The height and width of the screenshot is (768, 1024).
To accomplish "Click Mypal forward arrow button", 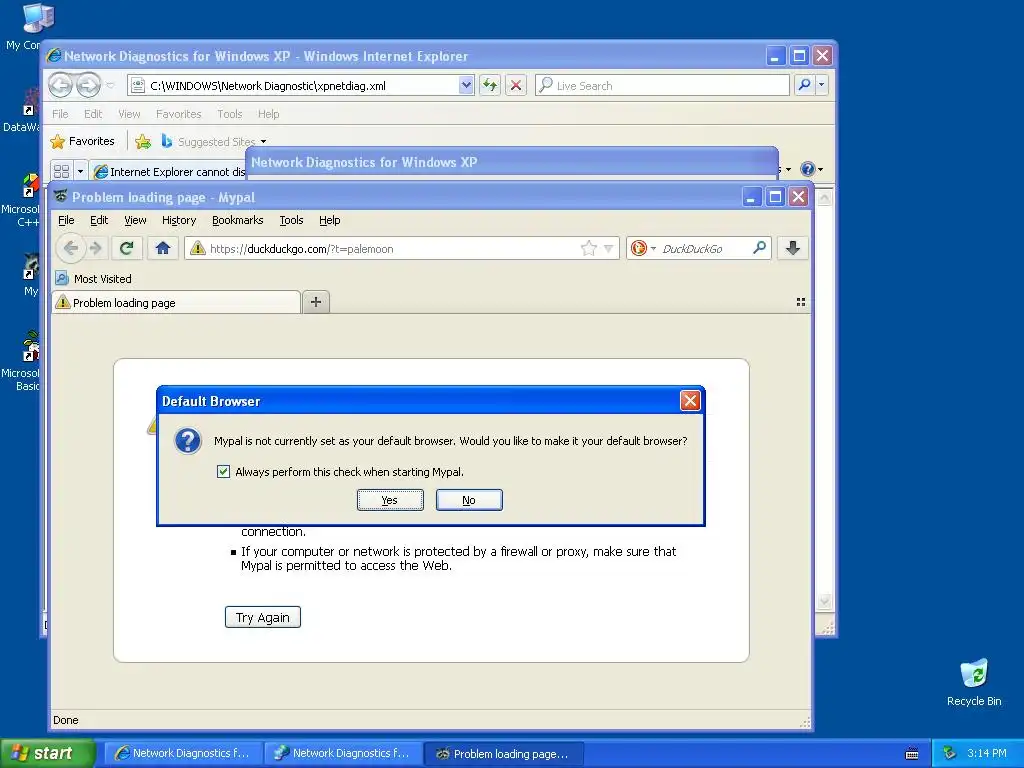I will 96,248.
